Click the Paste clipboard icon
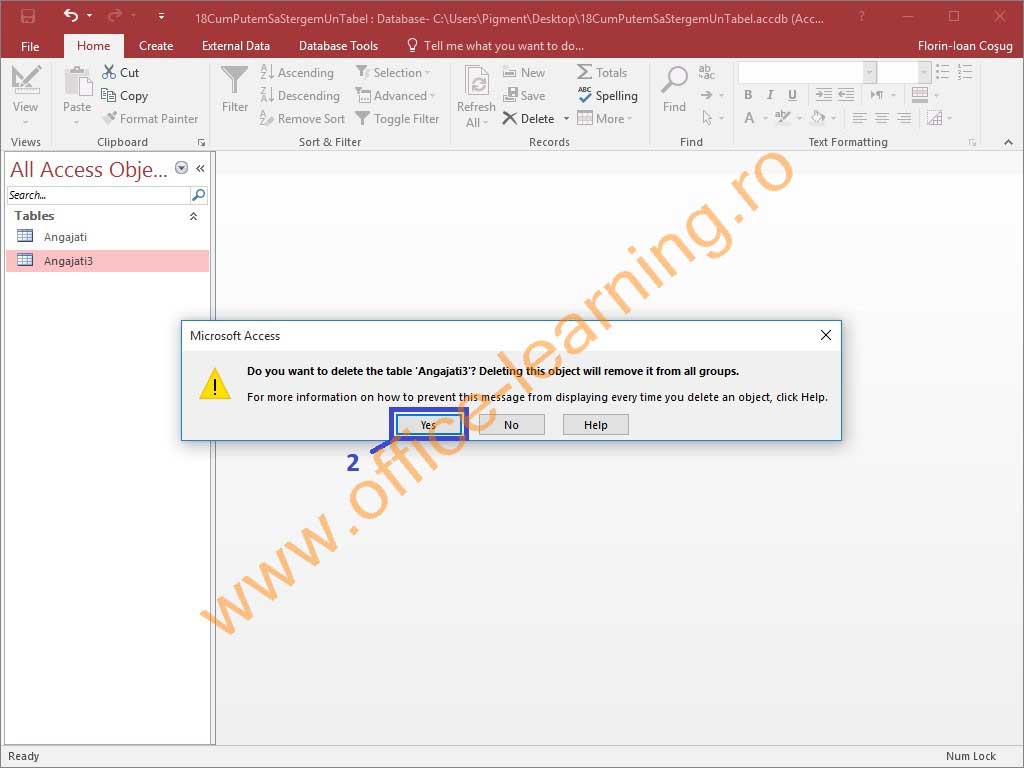The image size is (1024, 768). 78,82
